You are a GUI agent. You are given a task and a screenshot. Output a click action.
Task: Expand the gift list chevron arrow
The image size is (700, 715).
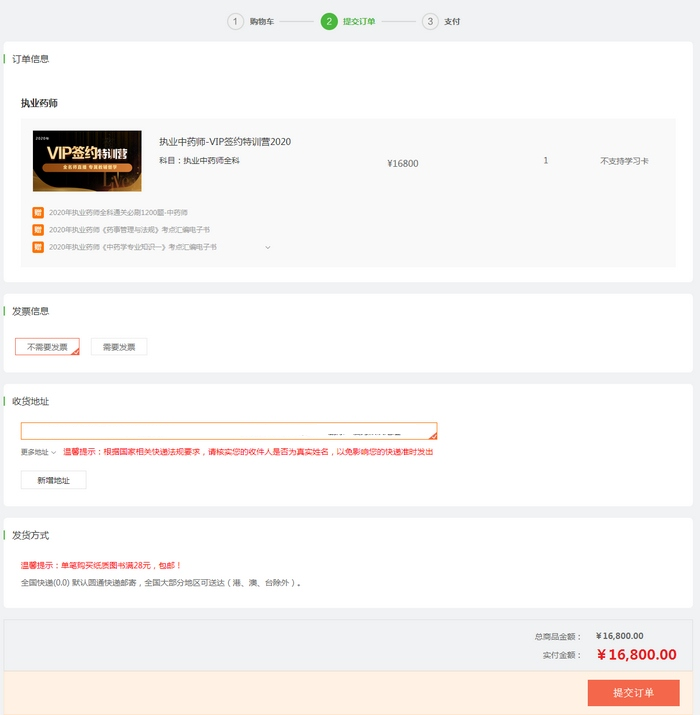click(268, 247)
